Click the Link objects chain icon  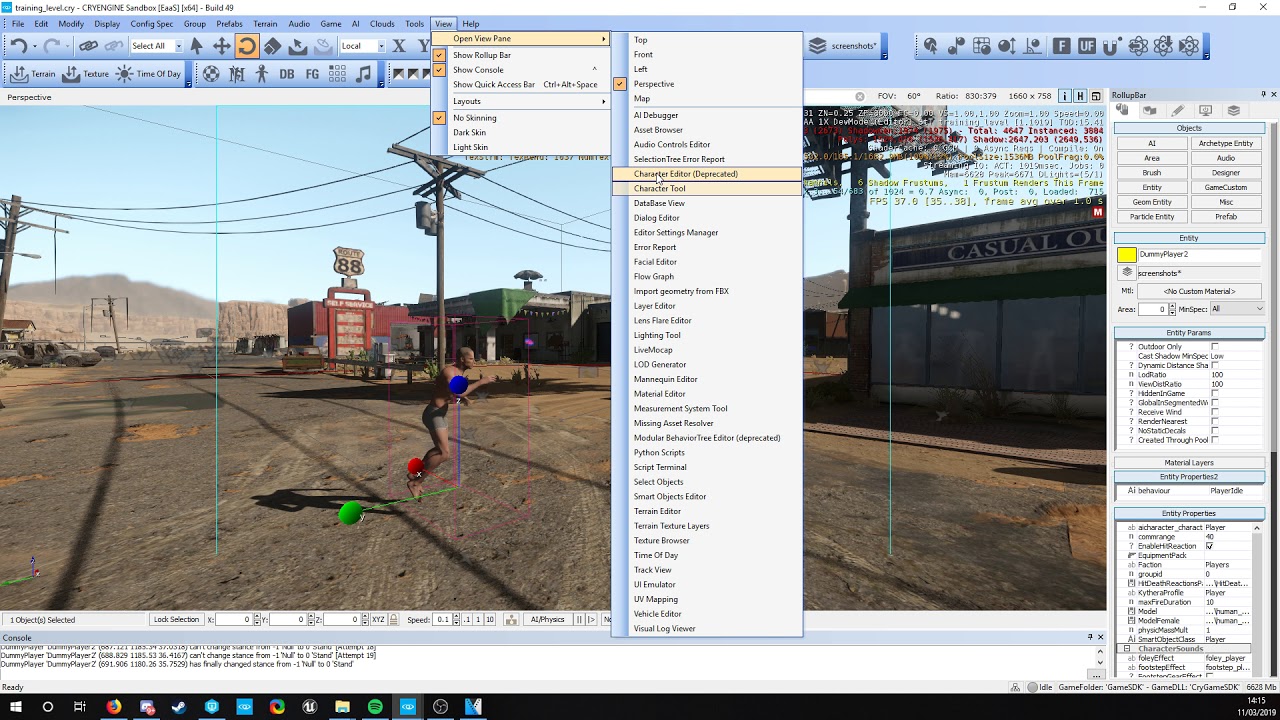point(88,46)
